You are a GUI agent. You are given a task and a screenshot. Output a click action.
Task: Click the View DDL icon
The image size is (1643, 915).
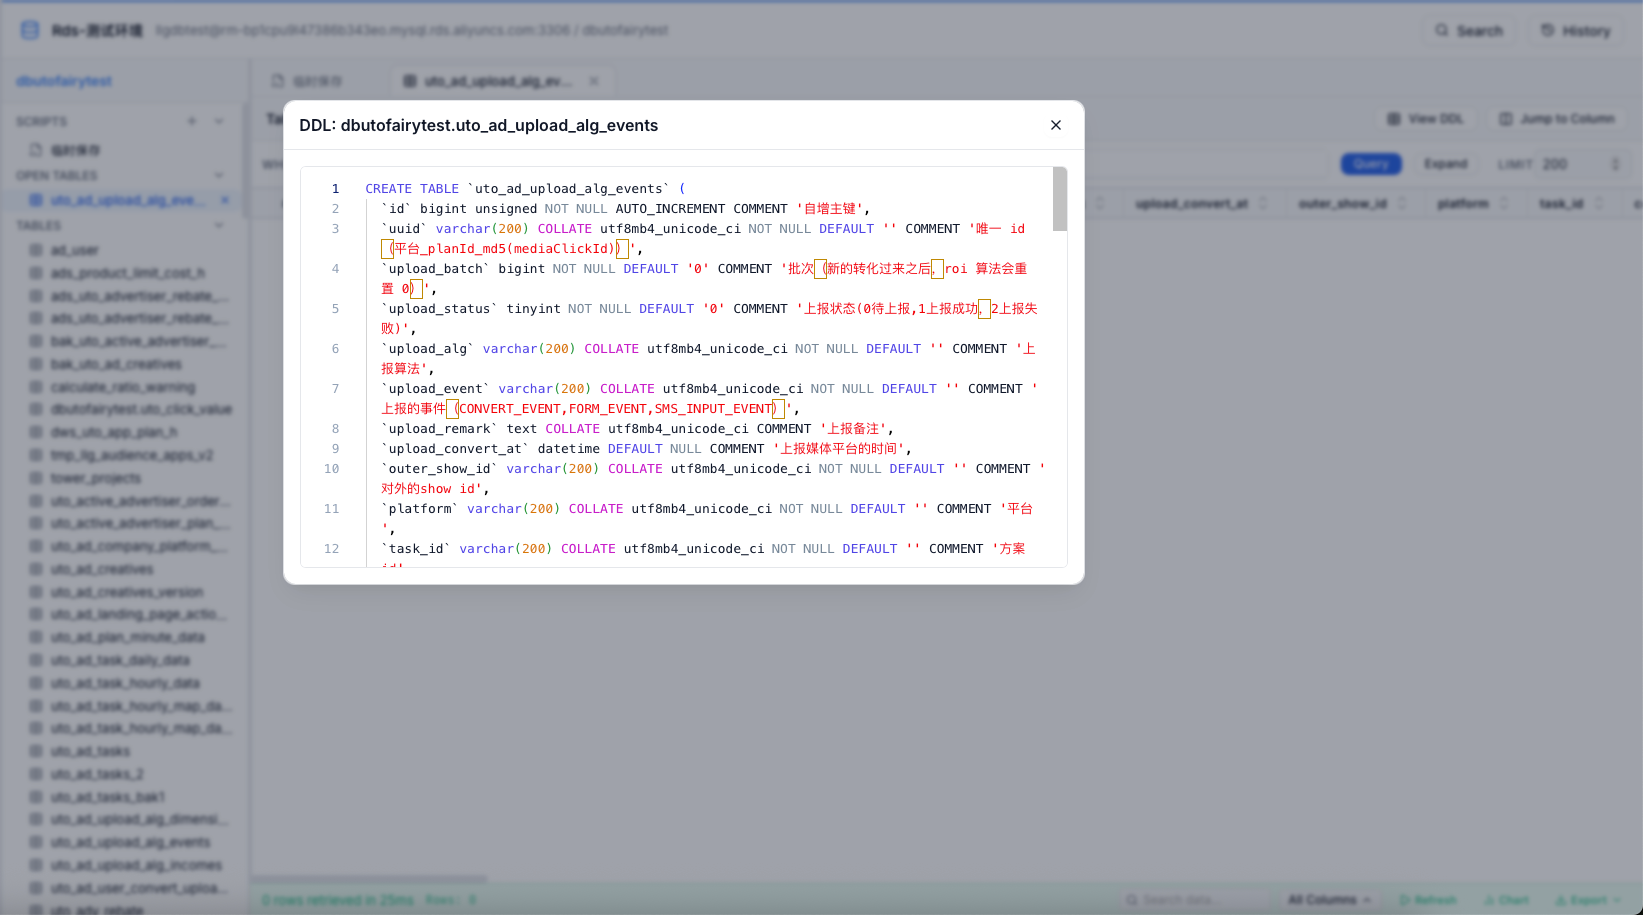1392,118
